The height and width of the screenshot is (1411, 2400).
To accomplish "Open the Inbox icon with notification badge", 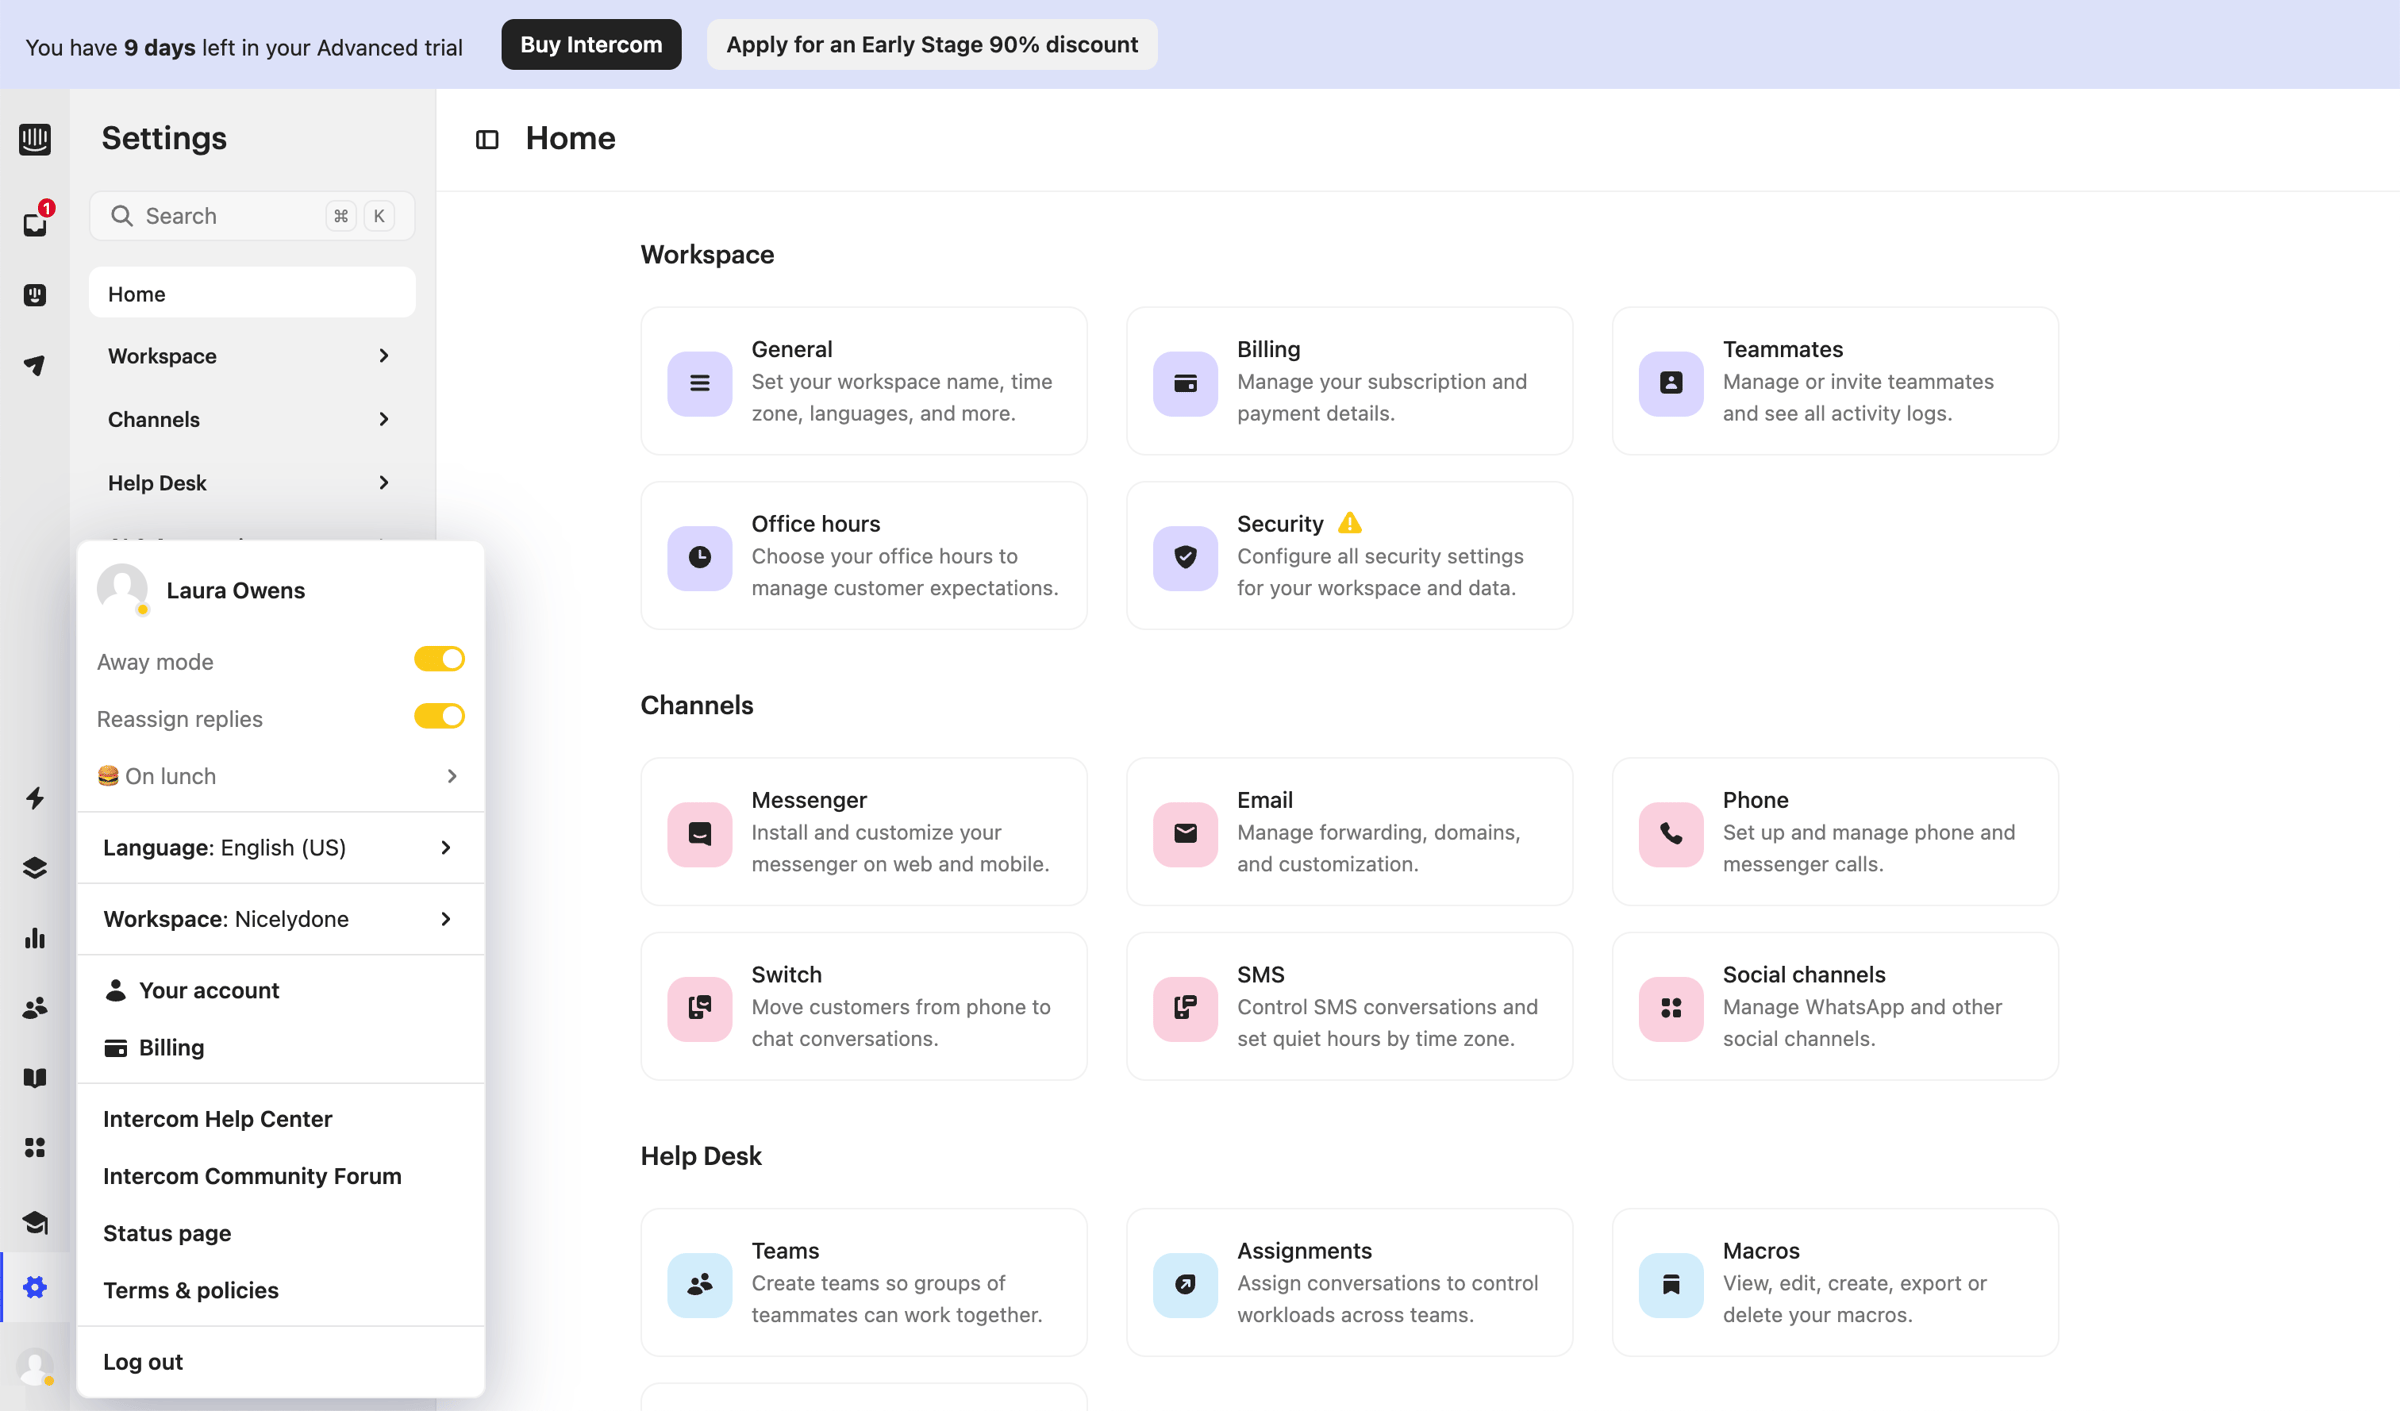I will coord(35,222).
